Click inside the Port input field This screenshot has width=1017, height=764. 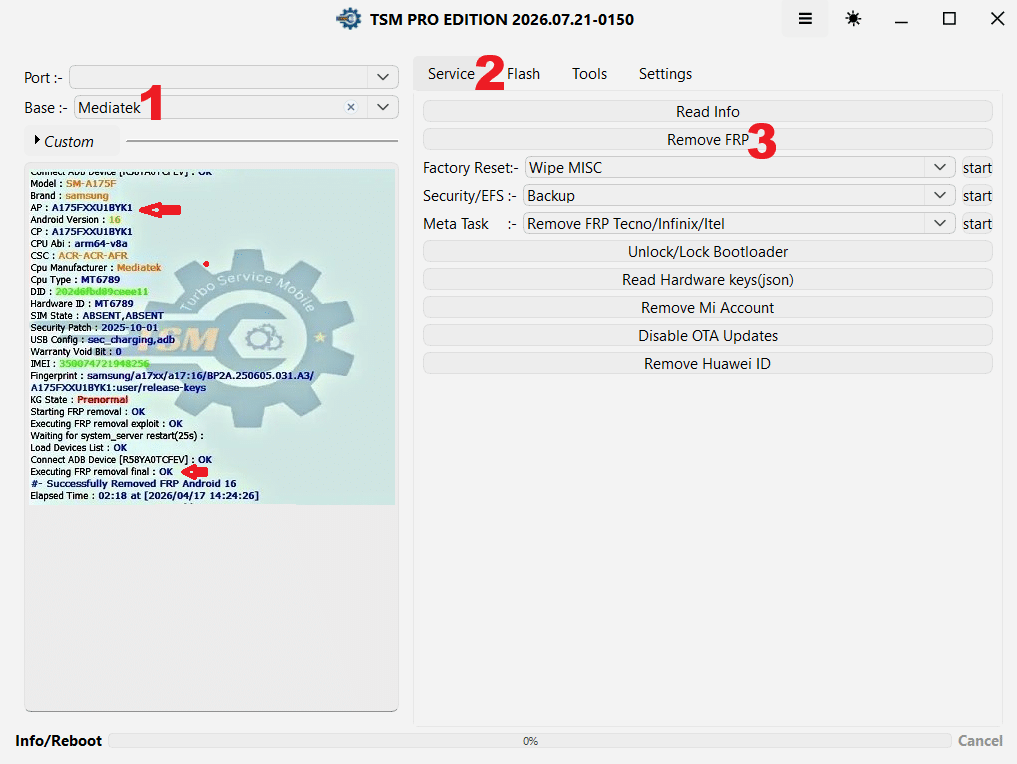point(219,77)
